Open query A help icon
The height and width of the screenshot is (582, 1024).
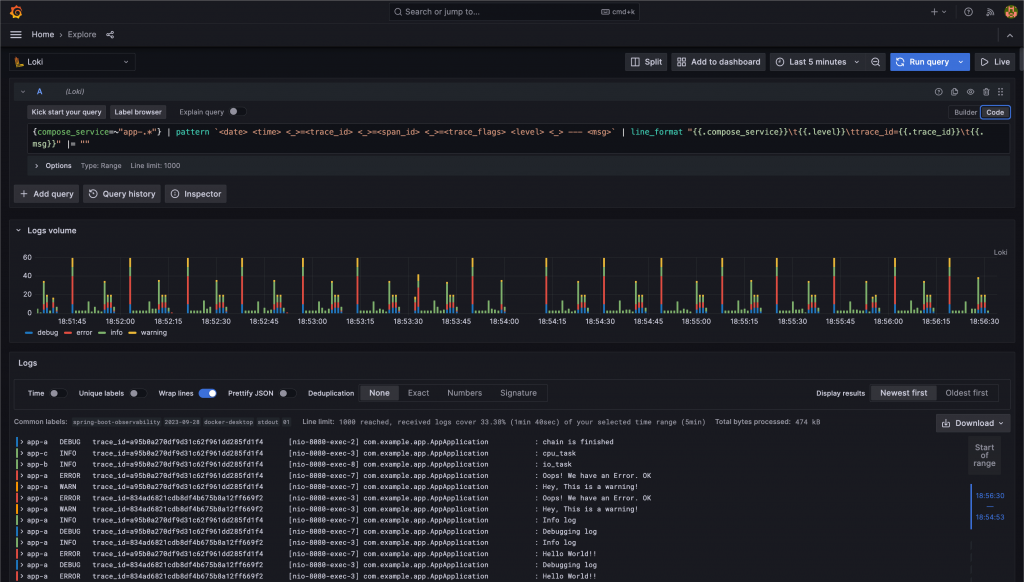(x=938, y=92)
